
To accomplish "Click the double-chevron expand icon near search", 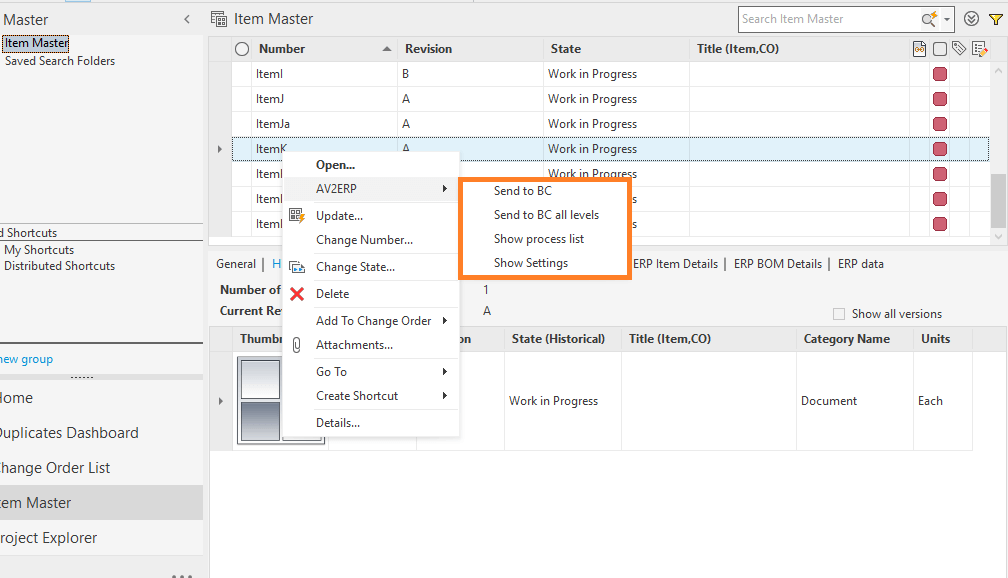I will pyautogui.click(x=971, y=19).
